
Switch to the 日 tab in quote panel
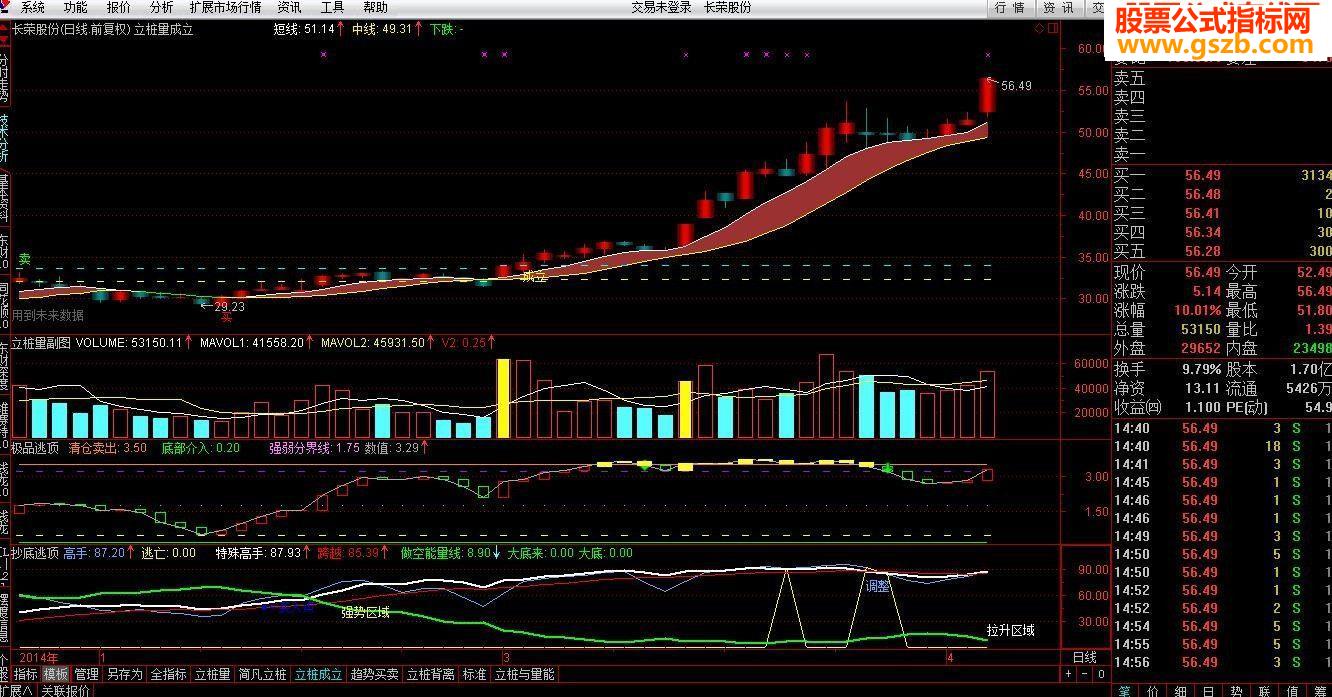pos(1210,690)
